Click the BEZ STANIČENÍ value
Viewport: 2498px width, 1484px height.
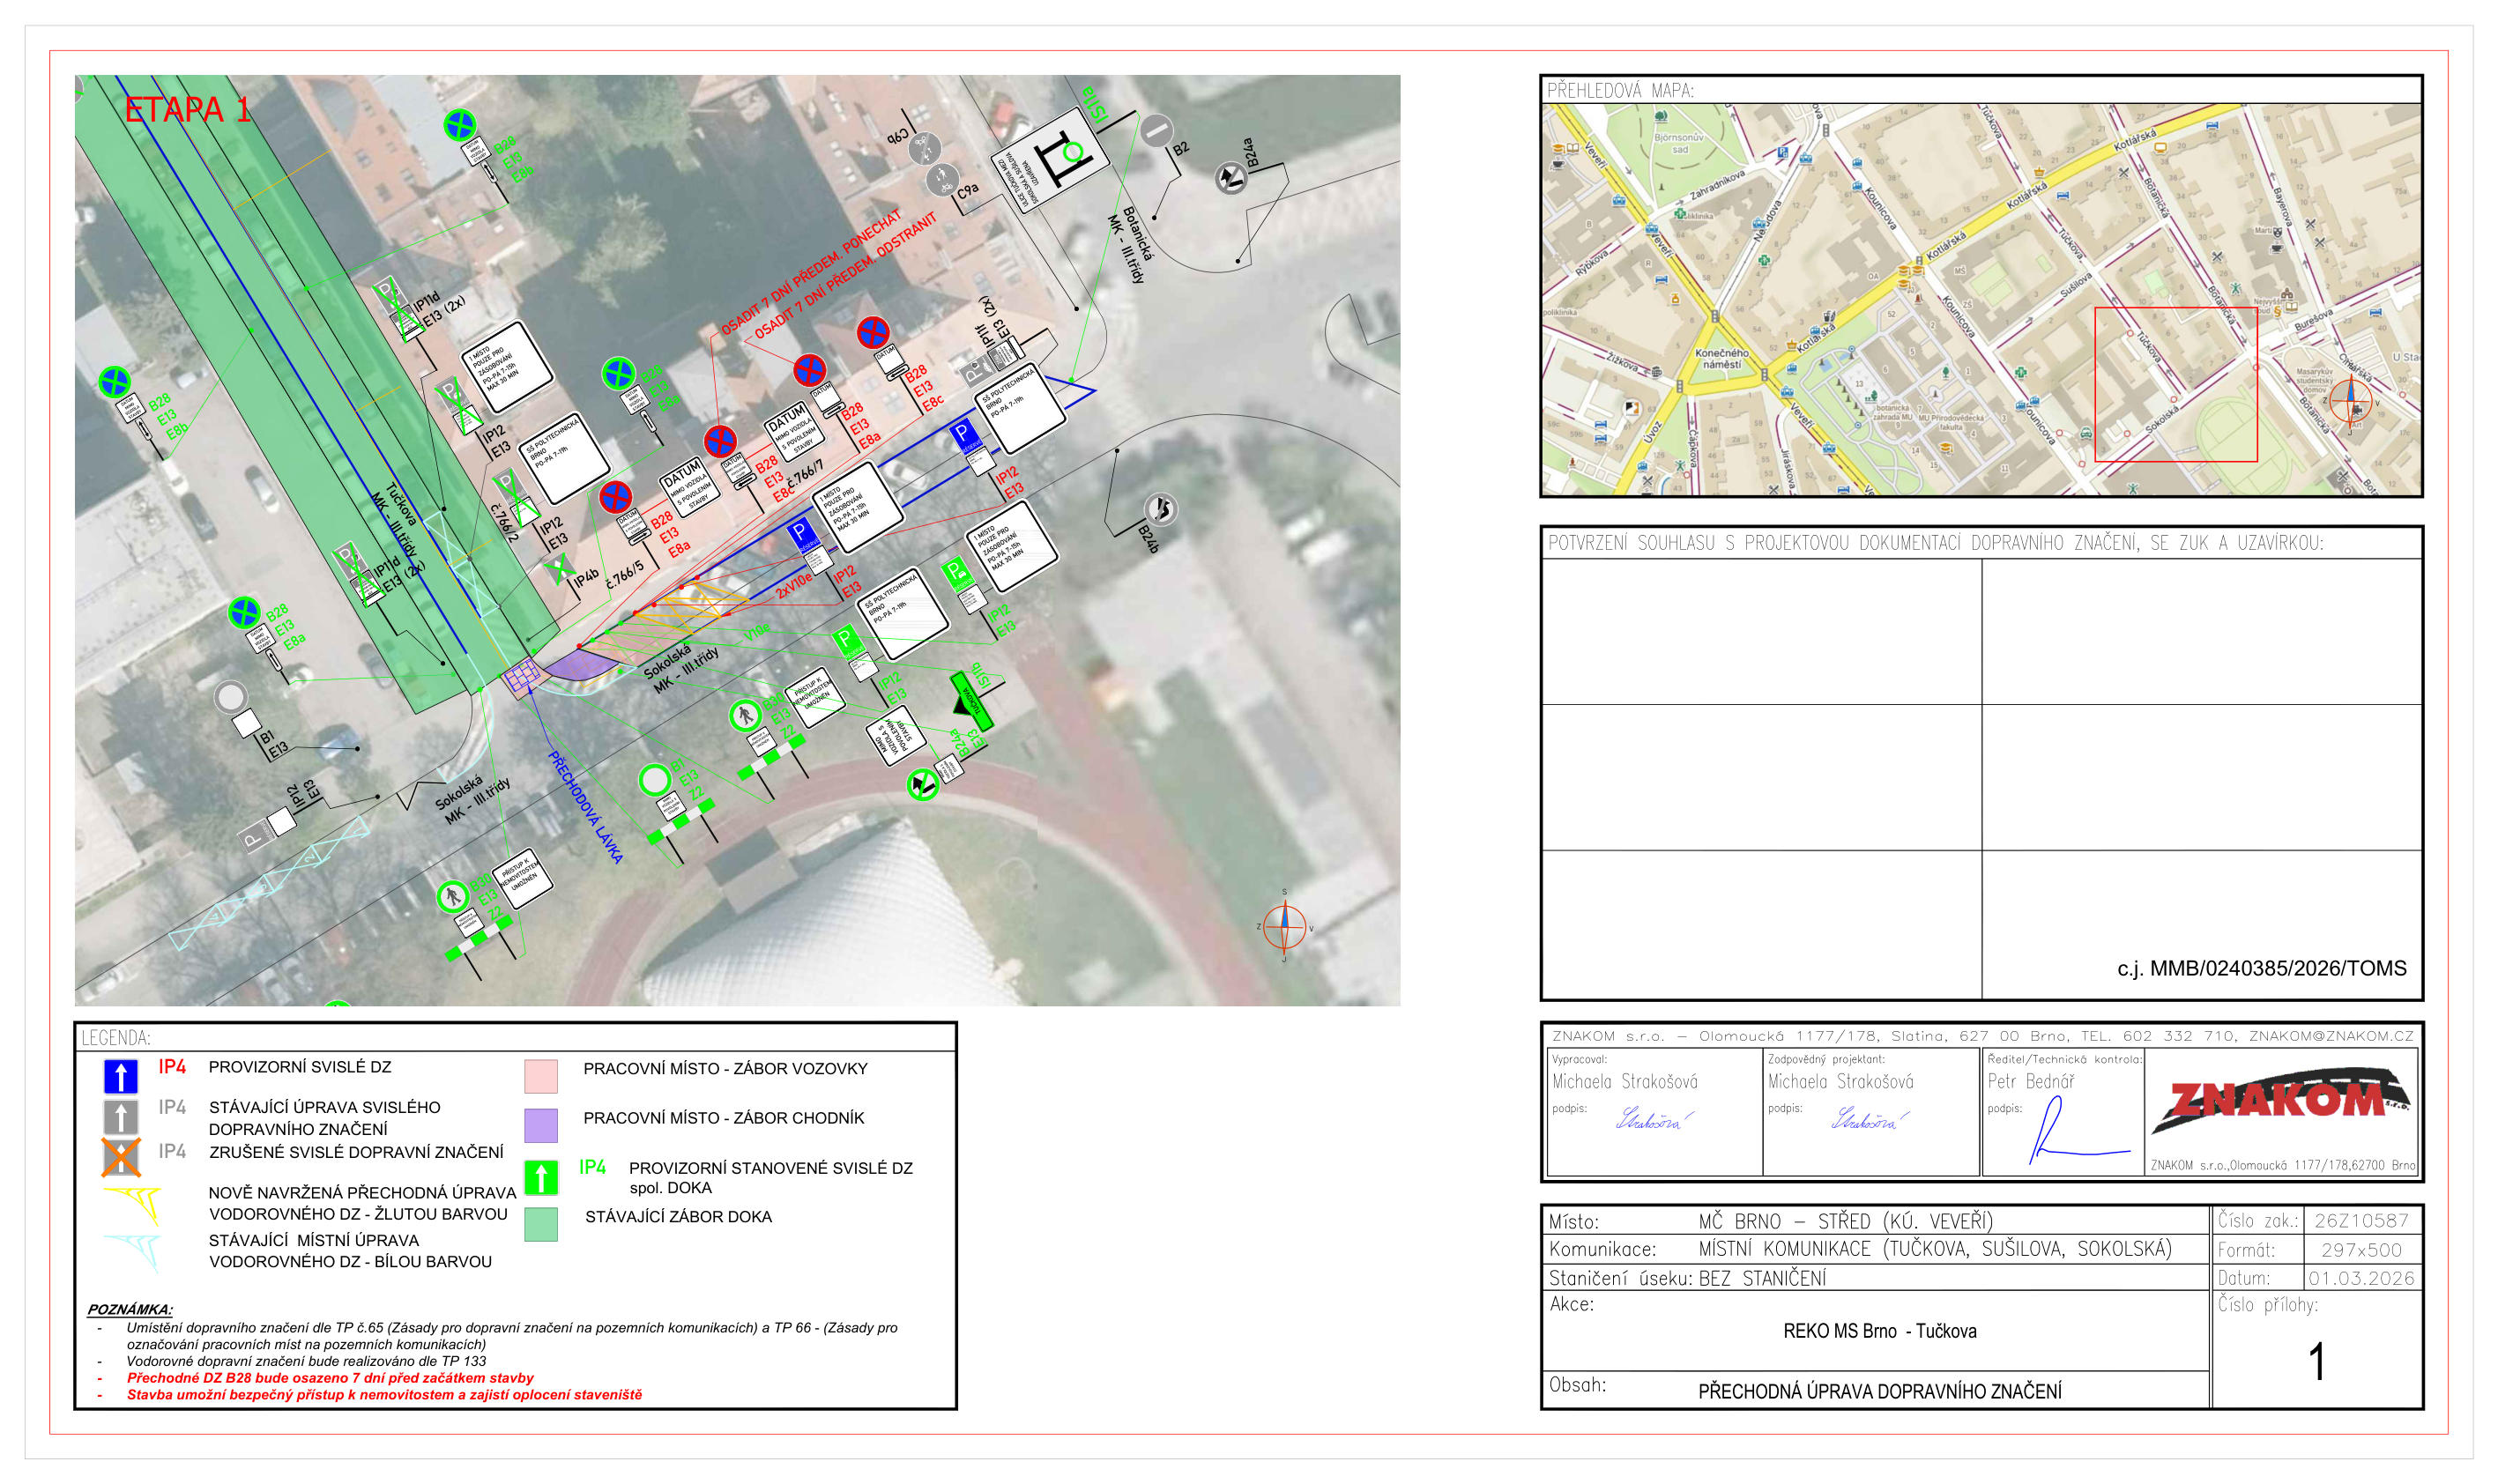coord(1761,1278)
